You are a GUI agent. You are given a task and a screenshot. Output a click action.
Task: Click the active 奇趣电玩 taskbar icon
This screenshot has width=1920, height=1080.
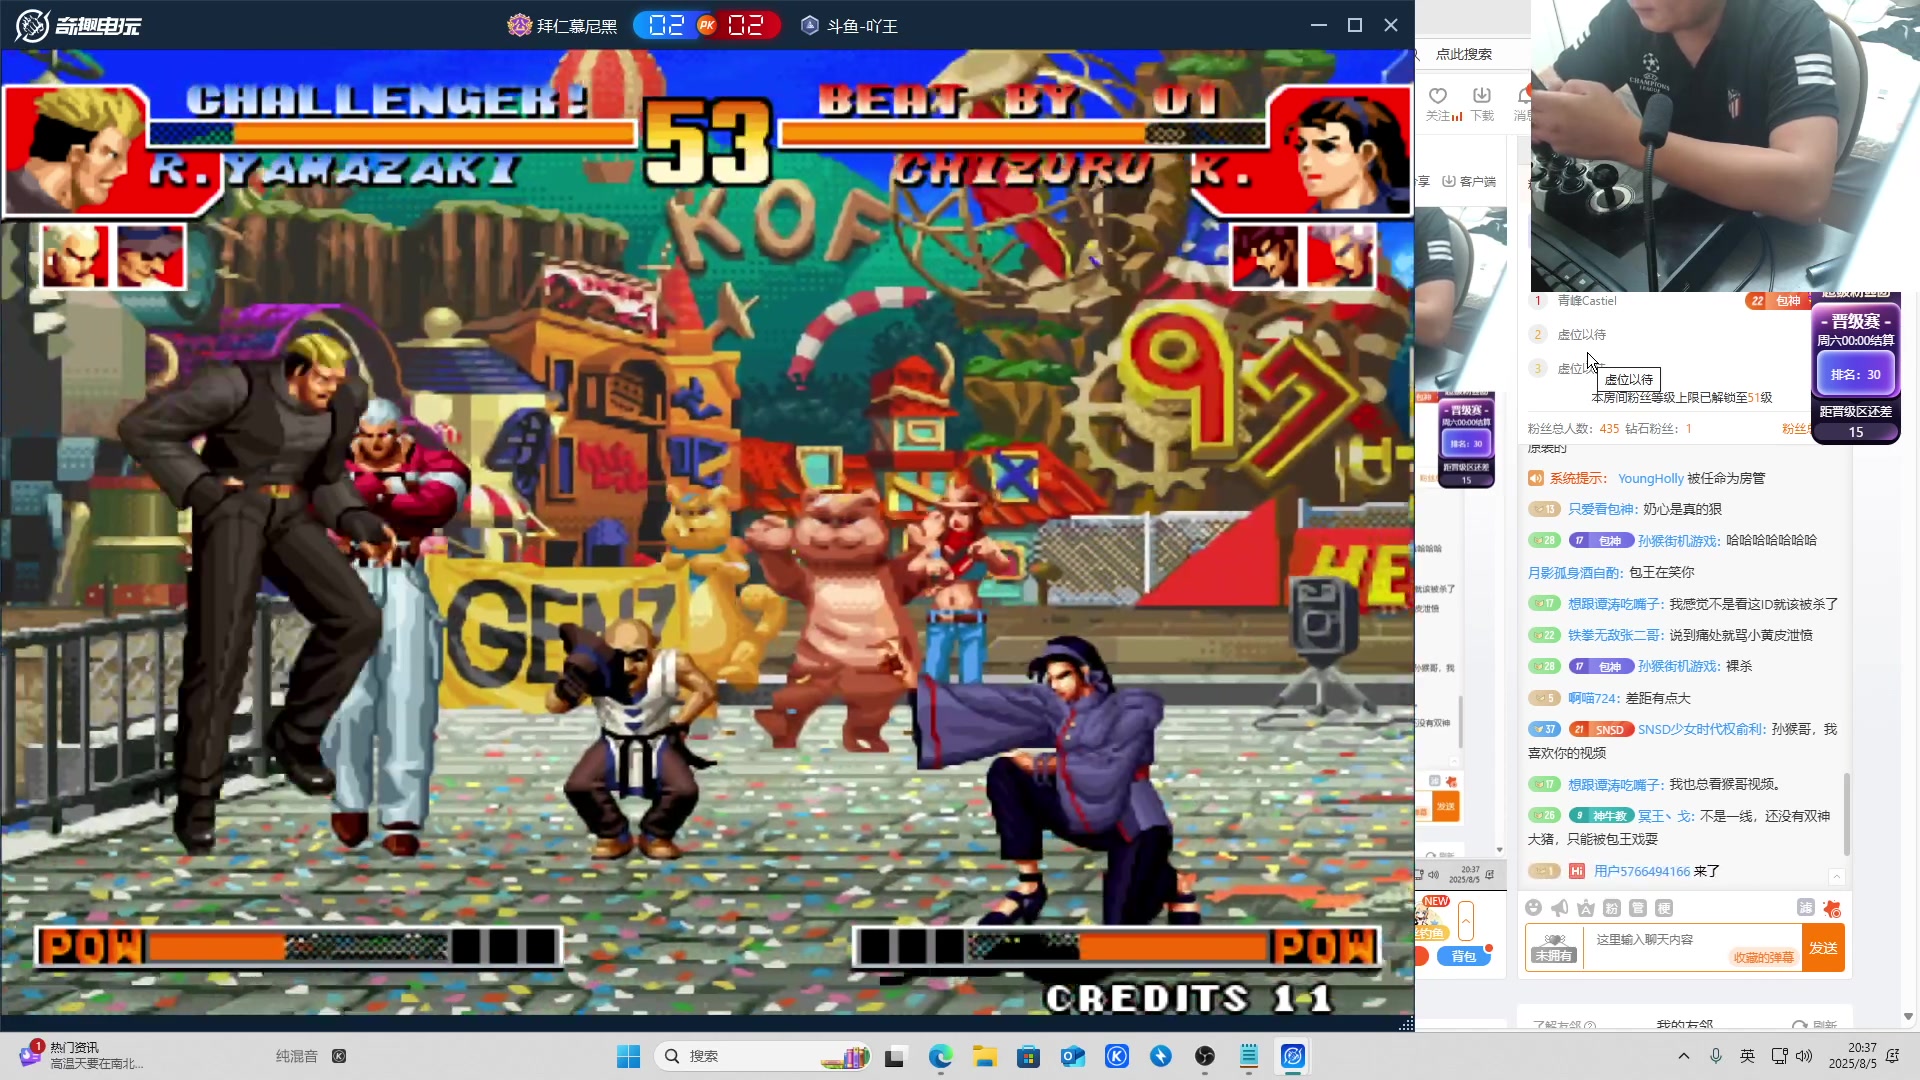[x=1293, y=1056]
